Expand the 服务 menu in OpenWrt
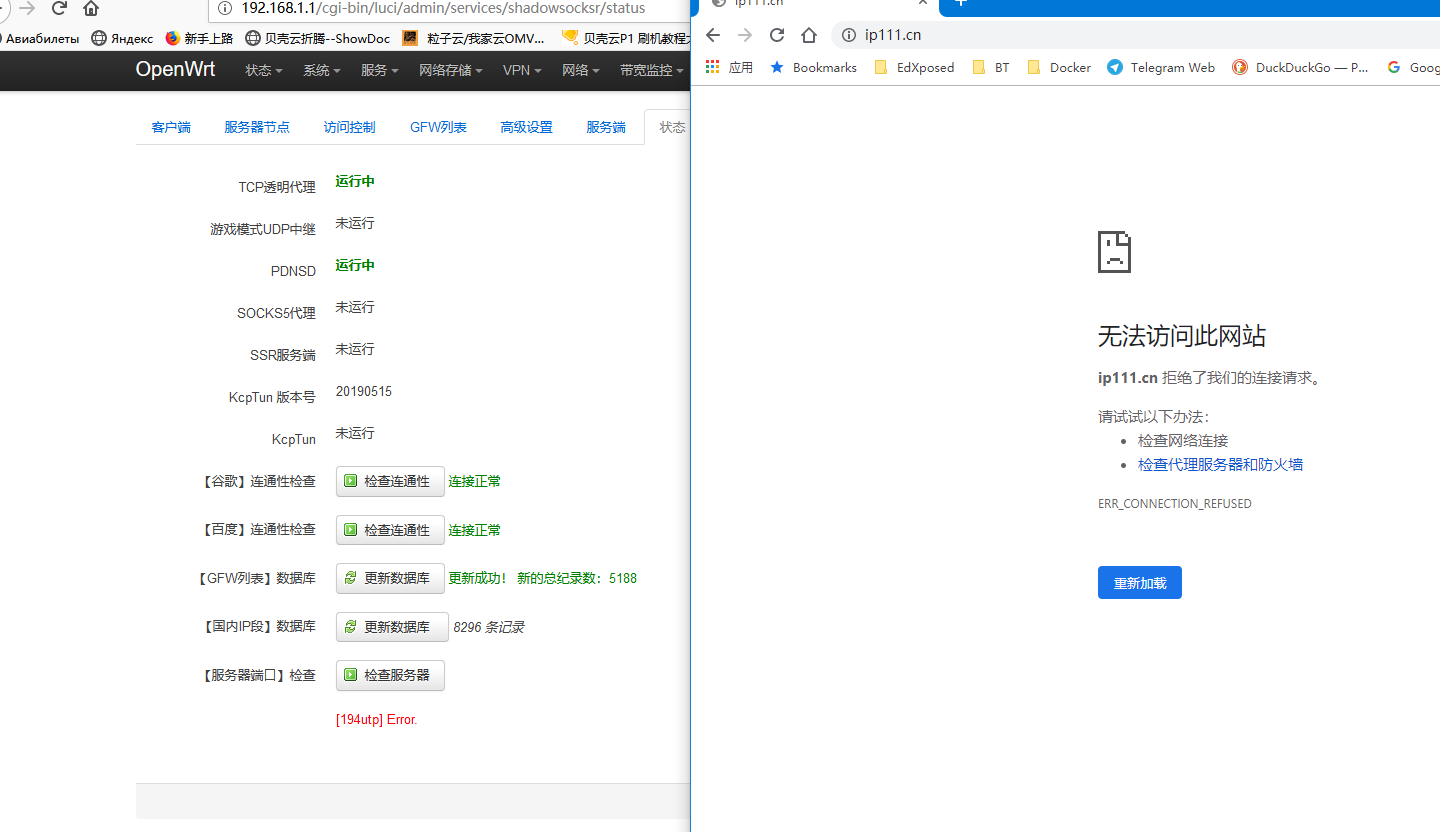Viewport: 1440px width, 832px height. point(380,70)
